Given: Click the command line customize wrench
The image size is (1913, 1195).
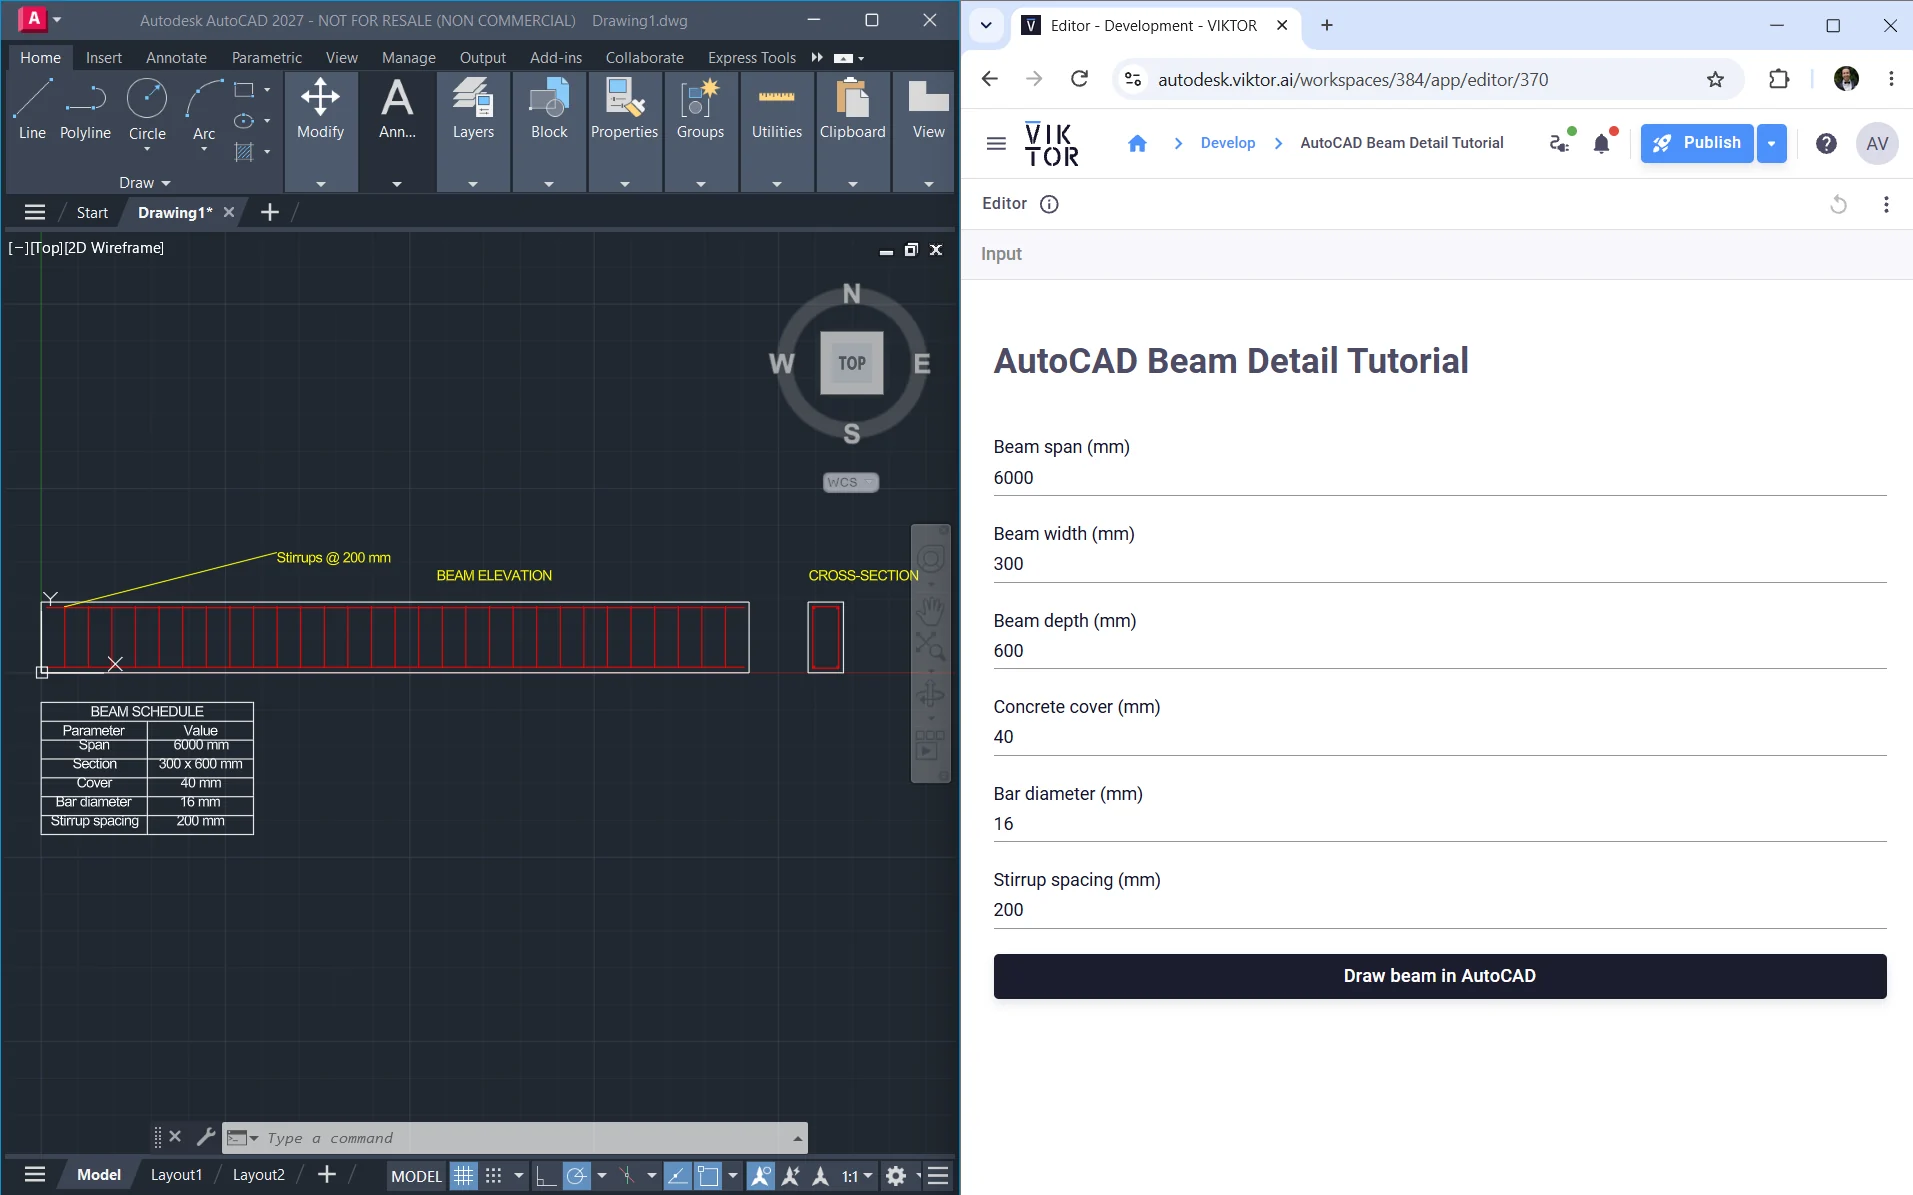Looking at the screenshot, I should click(x=206, y=1137).
